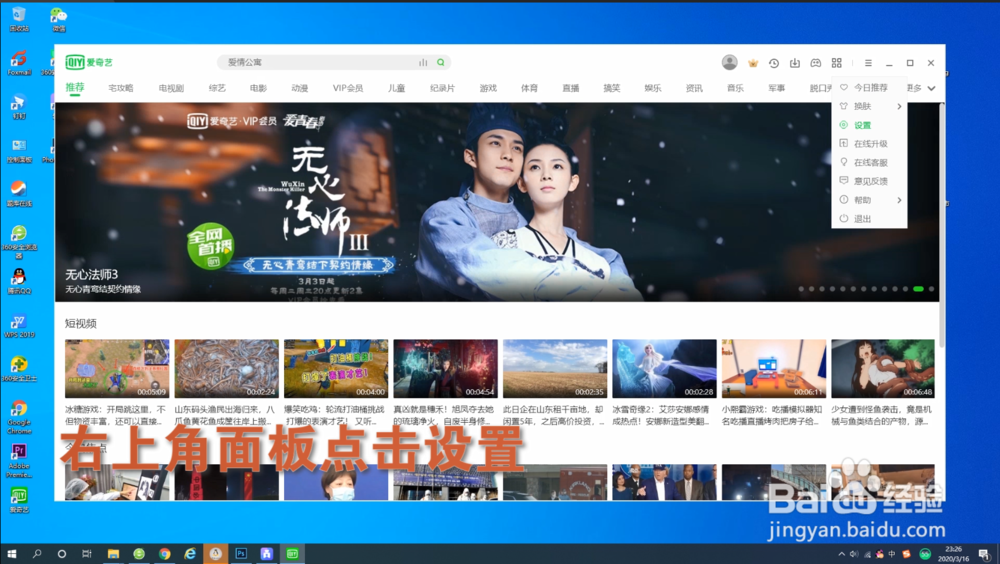Open the VIP会员 tab
This screenshot has width=1000, height=564.
(x=348, y=88)
